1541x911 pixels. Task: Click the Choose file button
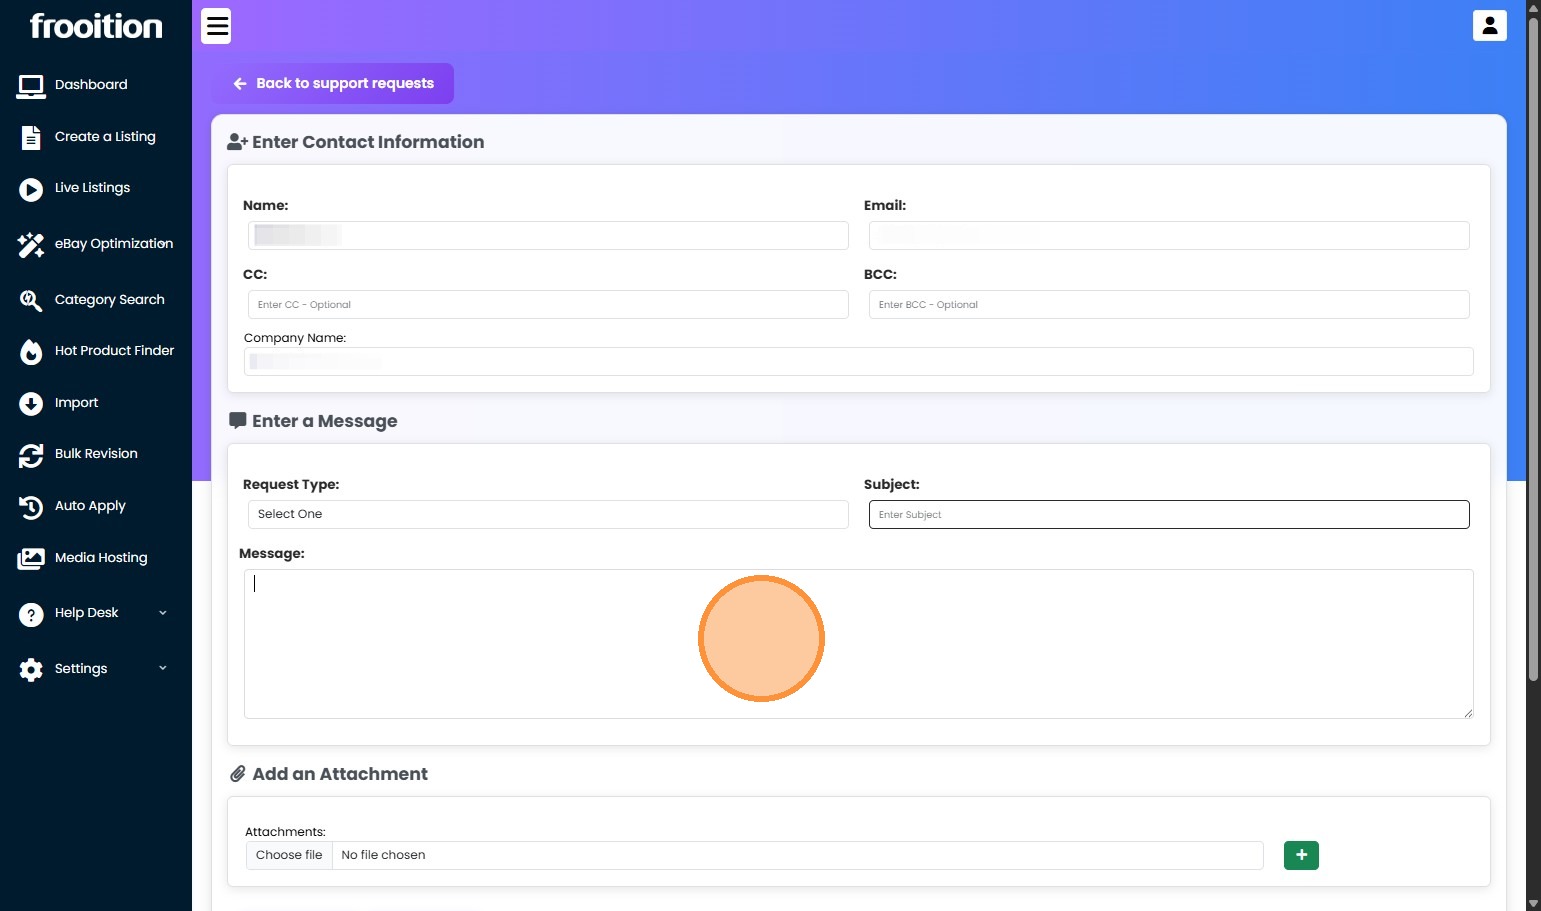[289, 855]
